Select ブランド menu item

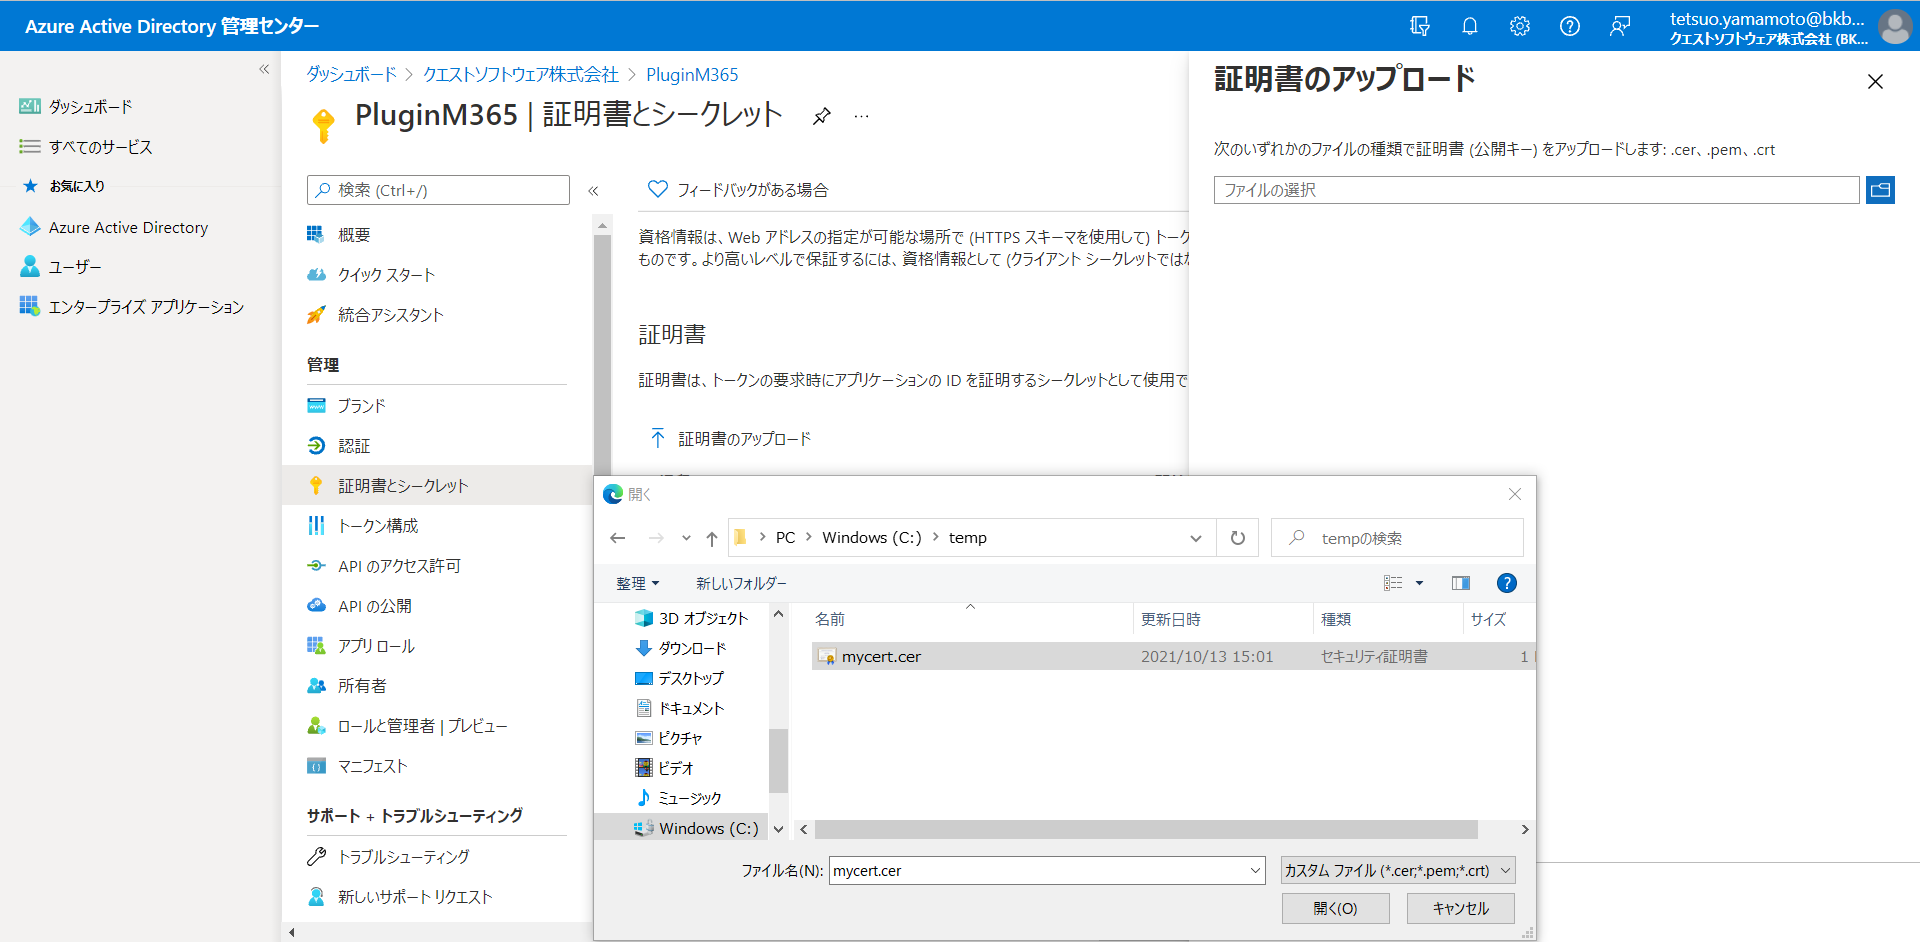(361, 406)
